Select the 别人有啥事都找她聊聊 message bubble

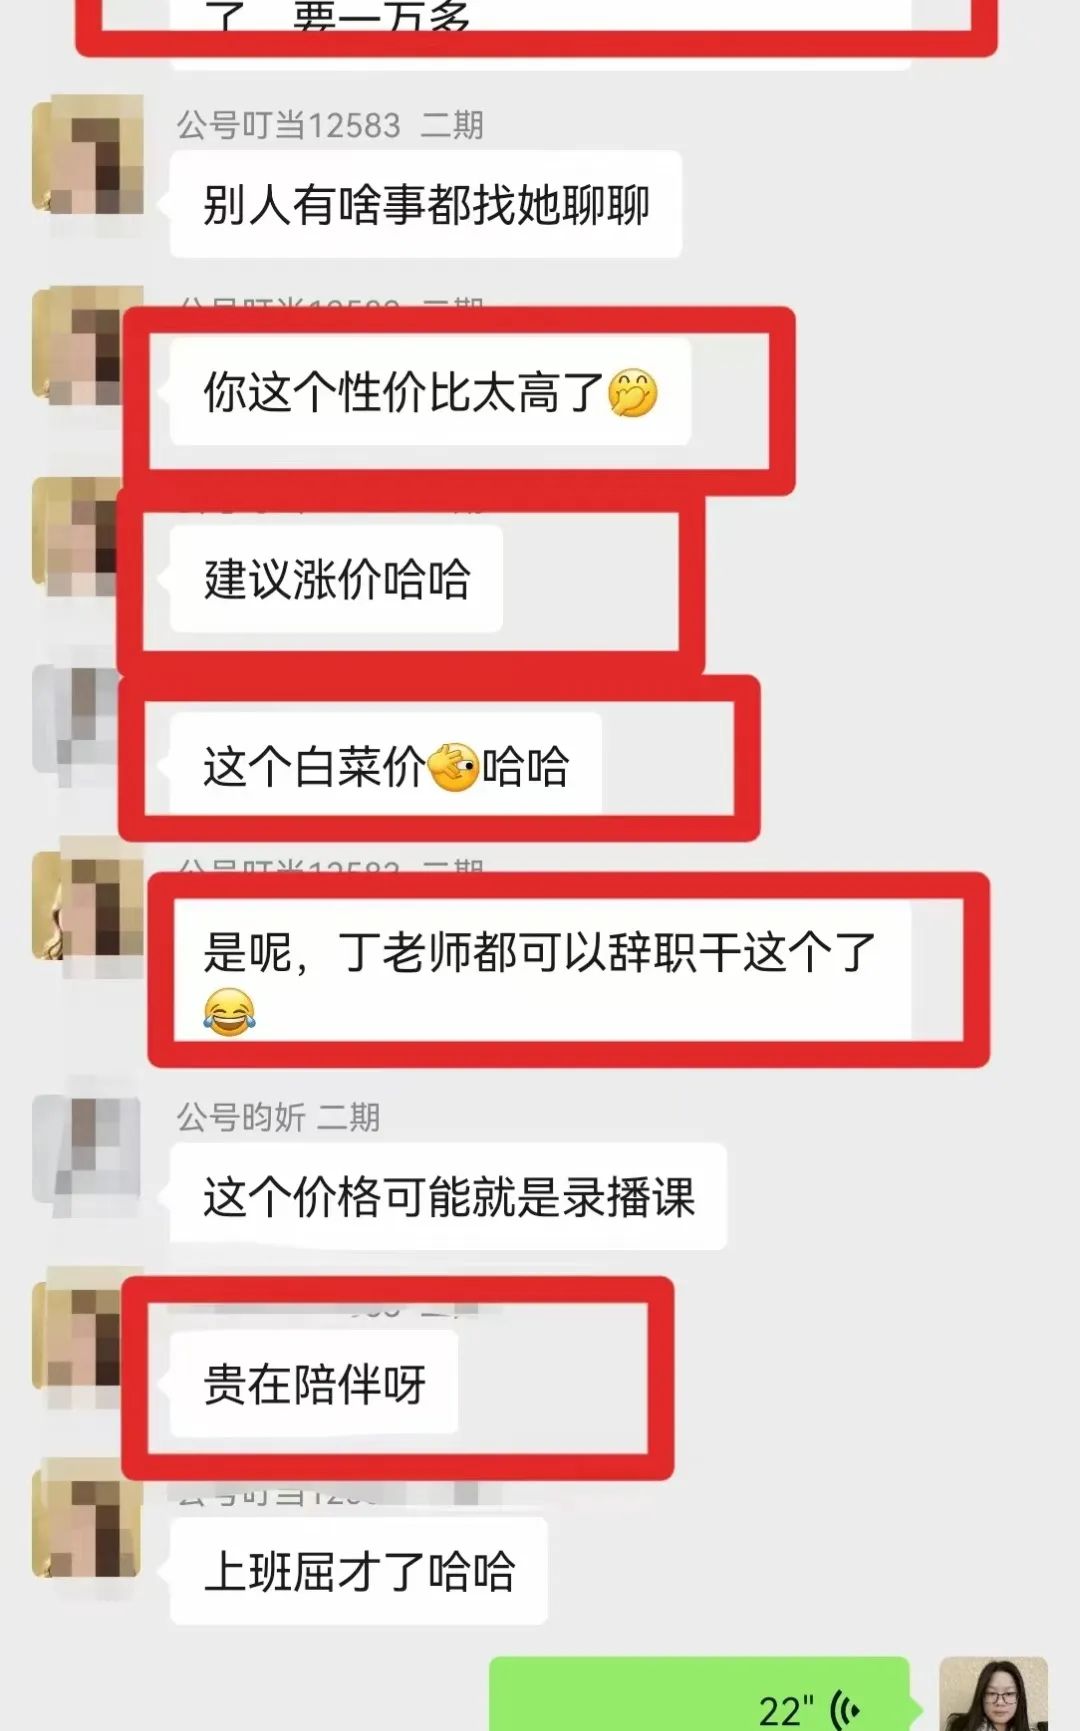pyautogui.click(x=426, y=204)
